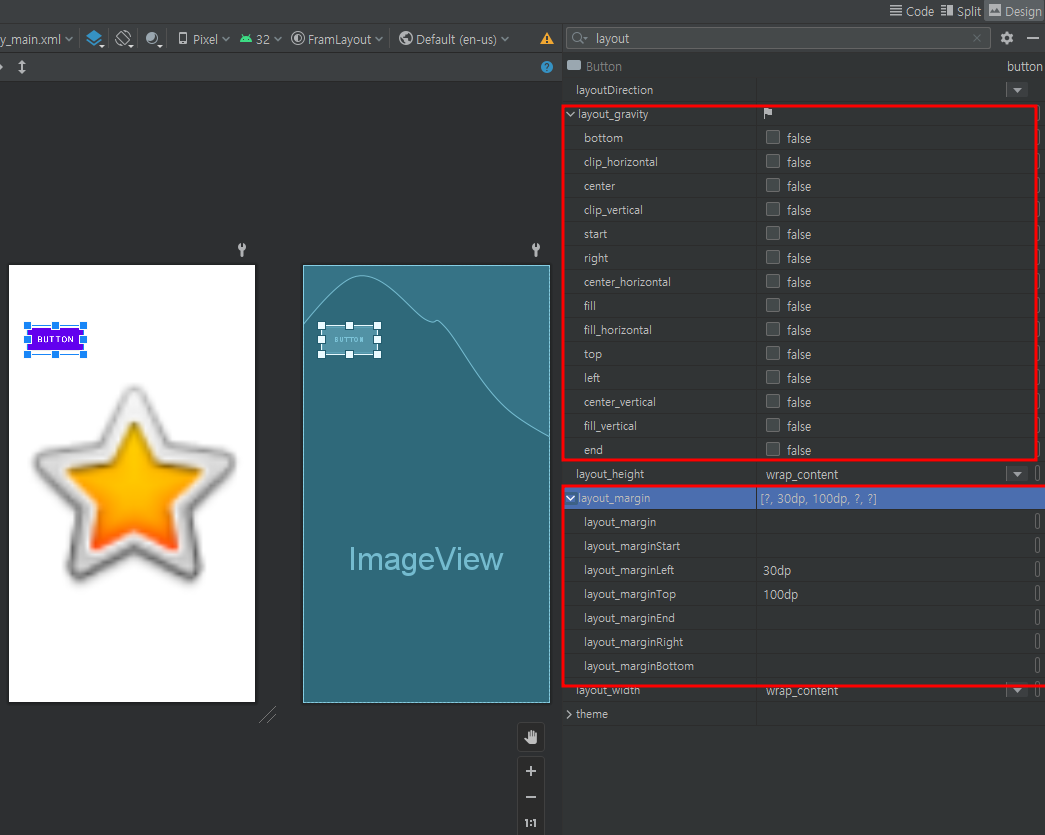Click the empty layout_marginStart field

pos(894,546)
